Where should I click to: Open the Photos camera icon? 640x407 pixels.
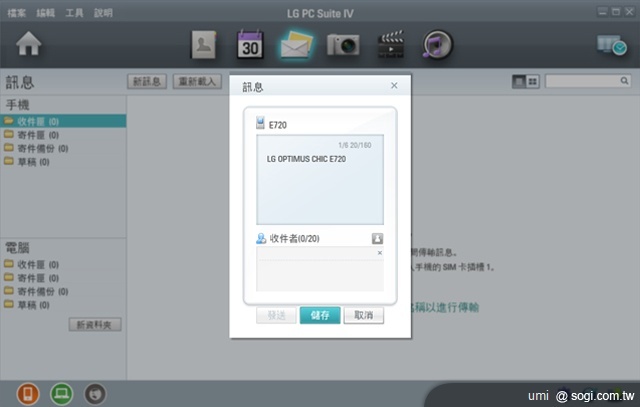tap(343, 44)
